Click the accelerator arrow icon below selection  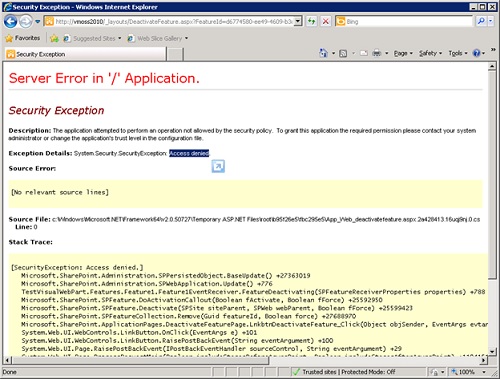coord(218,166)
